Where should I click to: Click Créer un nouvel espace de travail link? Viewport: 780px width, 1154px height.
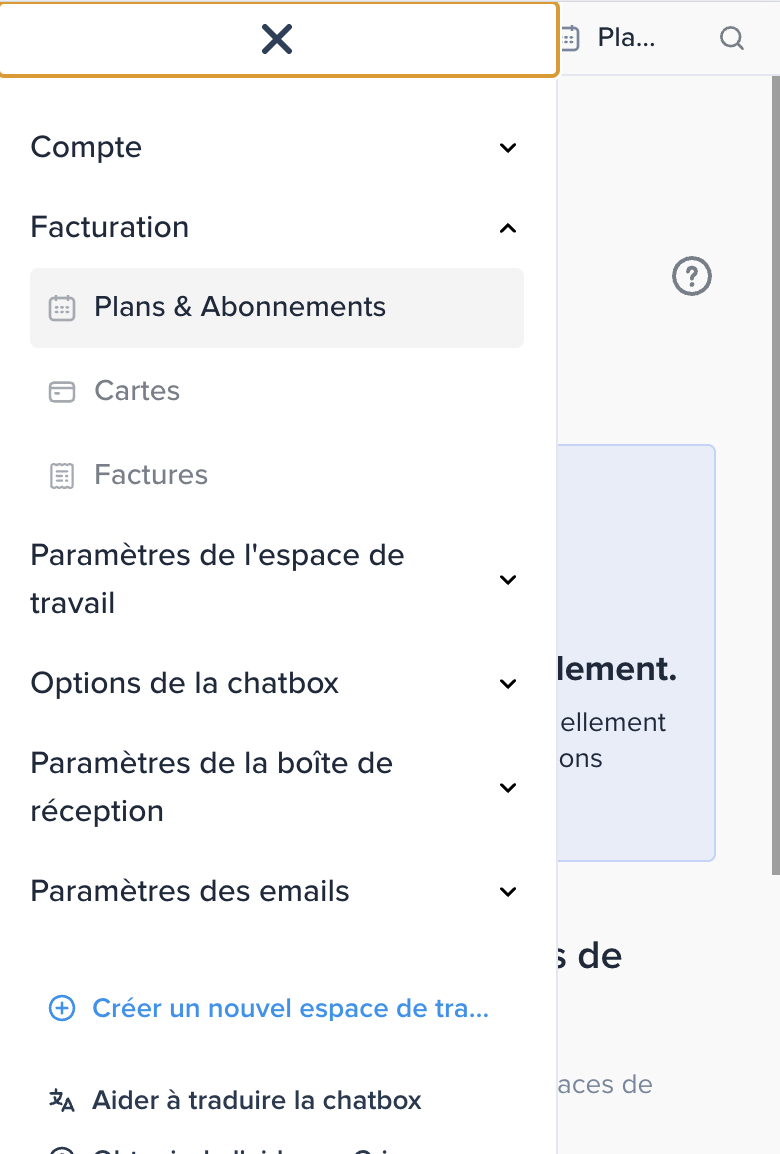[290, 1008]
